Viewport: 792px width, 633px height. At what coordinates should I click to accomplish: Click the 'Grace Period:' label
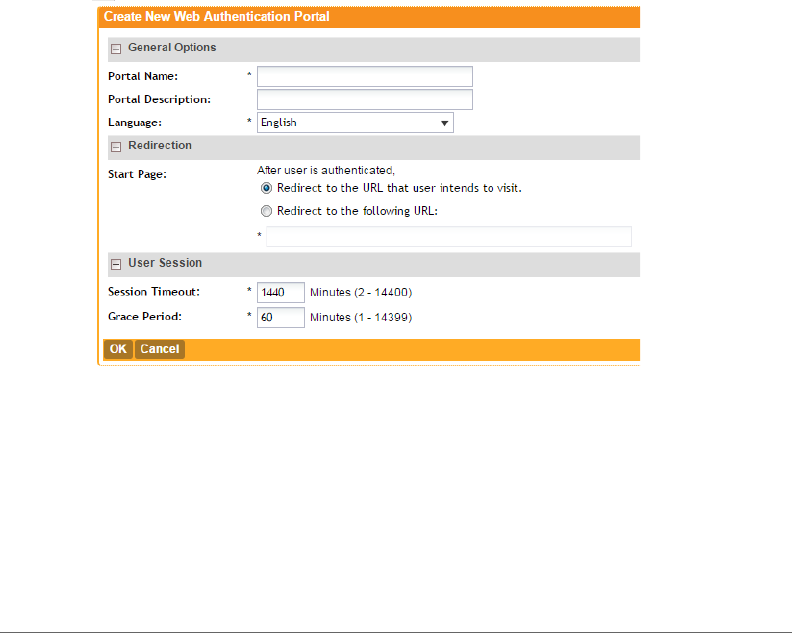tap(145, 317)
